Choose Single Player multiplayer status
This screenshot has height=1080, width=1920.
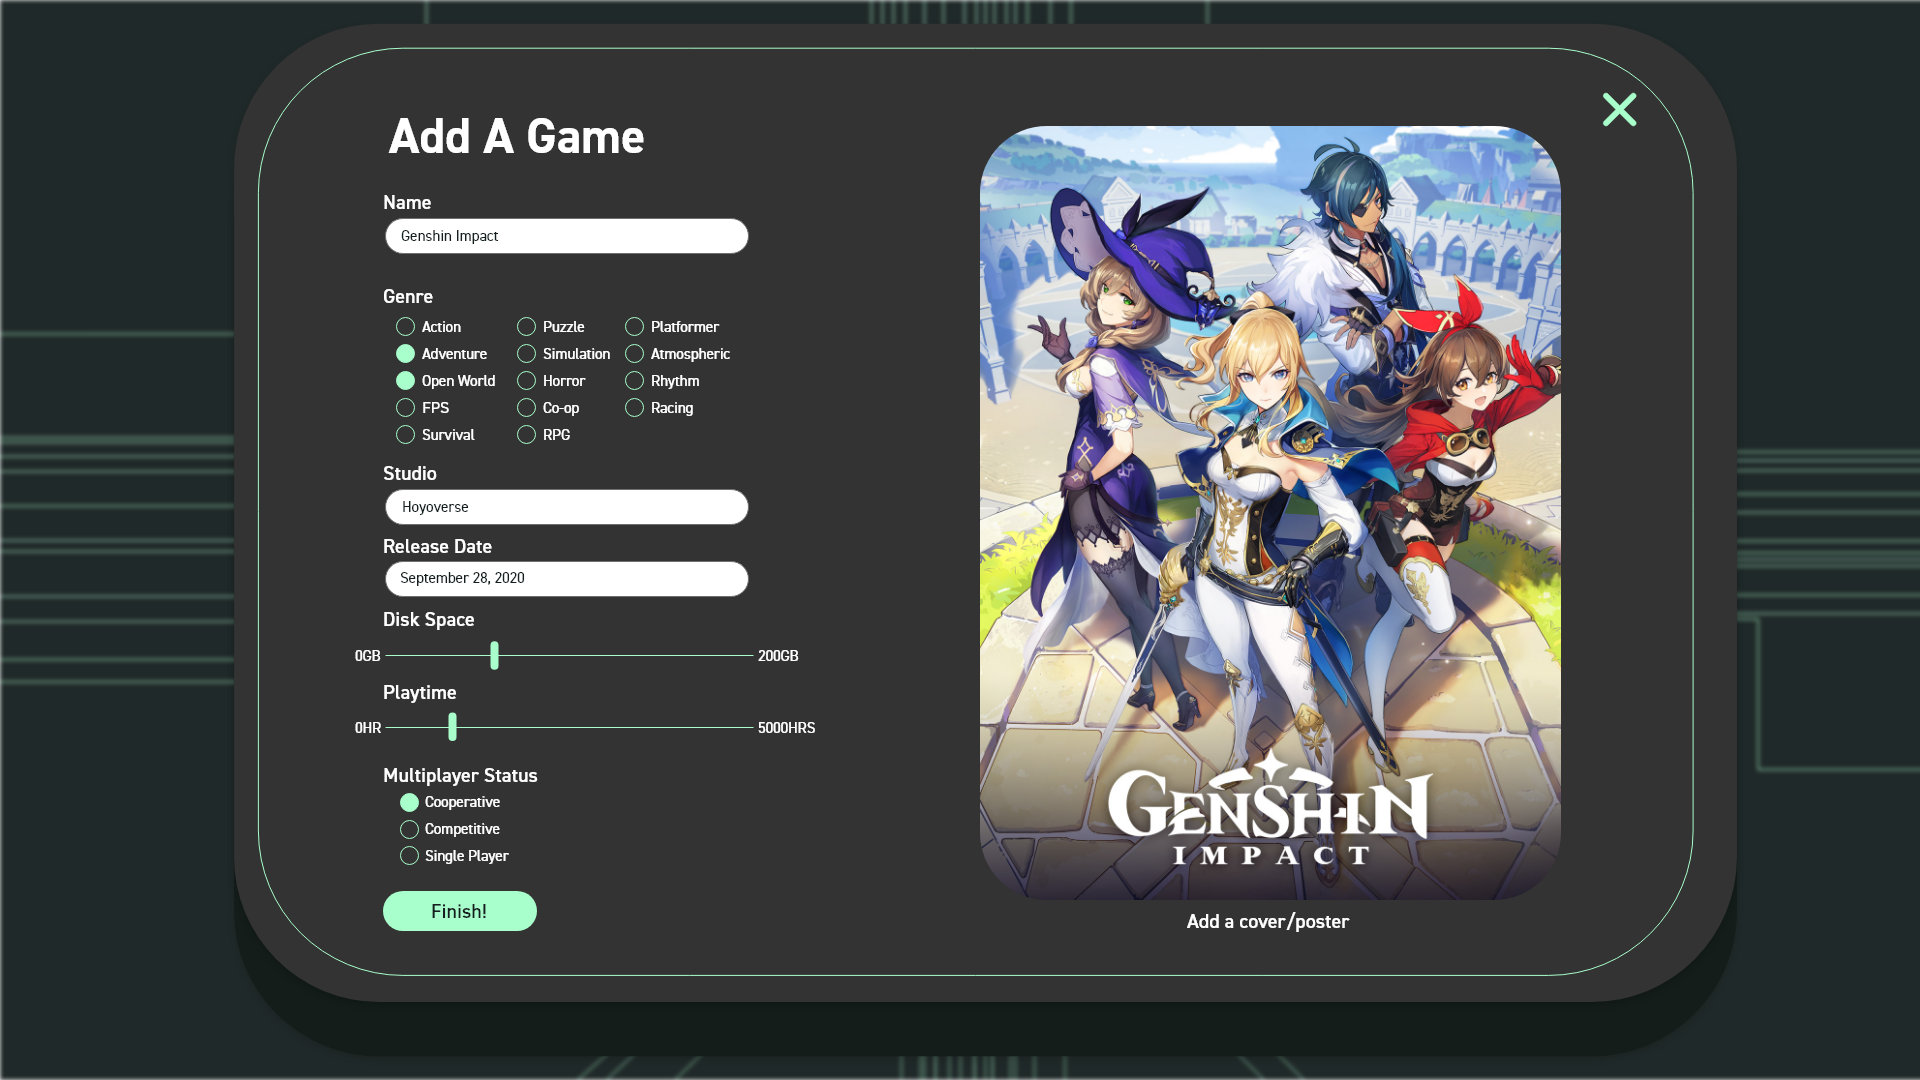pyautogui.click(x=409, y=856)
